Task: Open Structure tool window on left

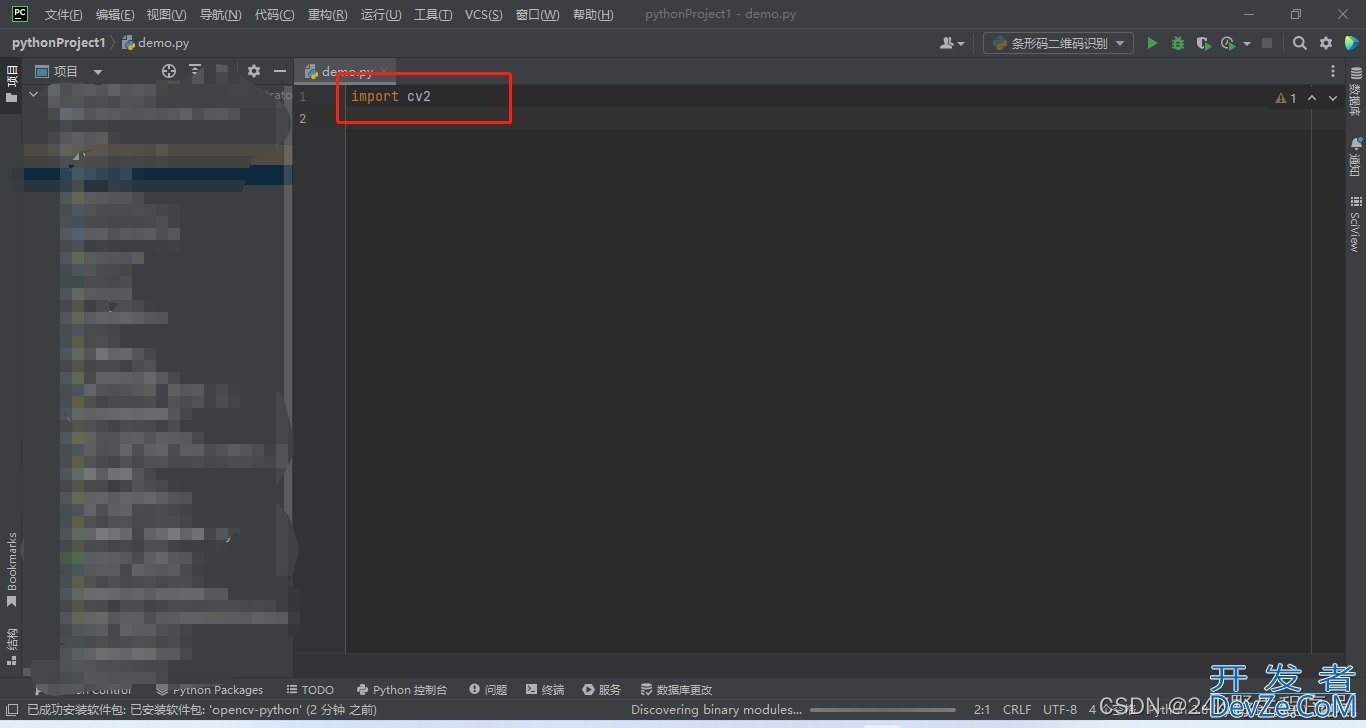Action: coord(11,645)
